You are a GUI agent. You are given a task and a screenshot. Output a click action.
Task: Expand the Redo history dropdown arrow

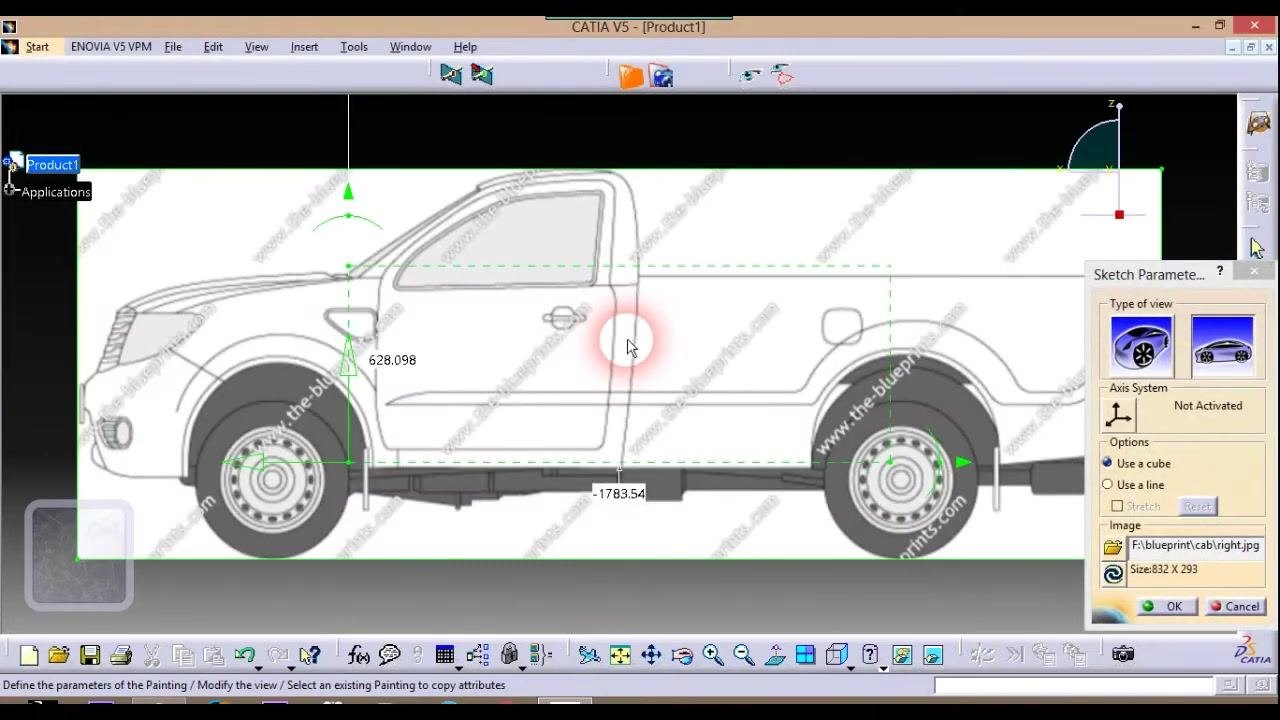click(x=291, y=668)
